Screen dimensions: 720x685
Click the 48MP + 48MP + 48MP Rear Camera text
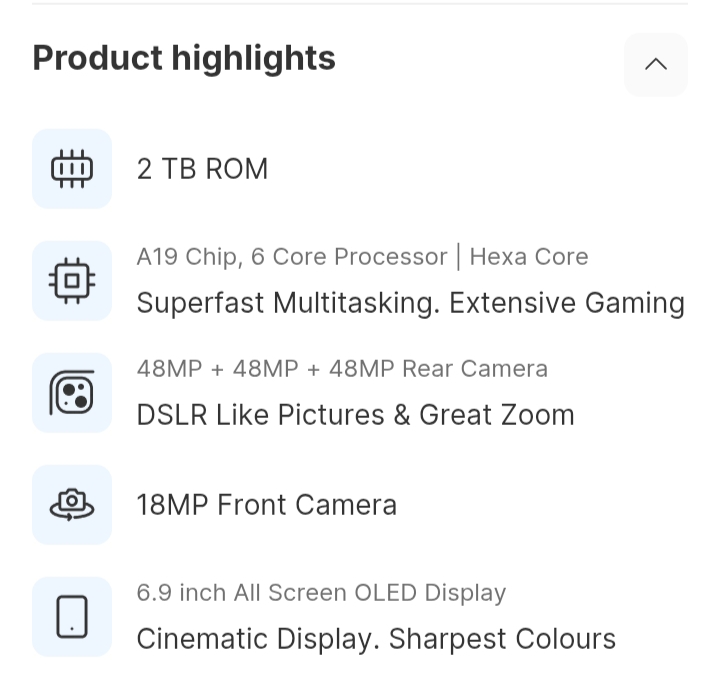pyautogui.click(x=342, y=369)
